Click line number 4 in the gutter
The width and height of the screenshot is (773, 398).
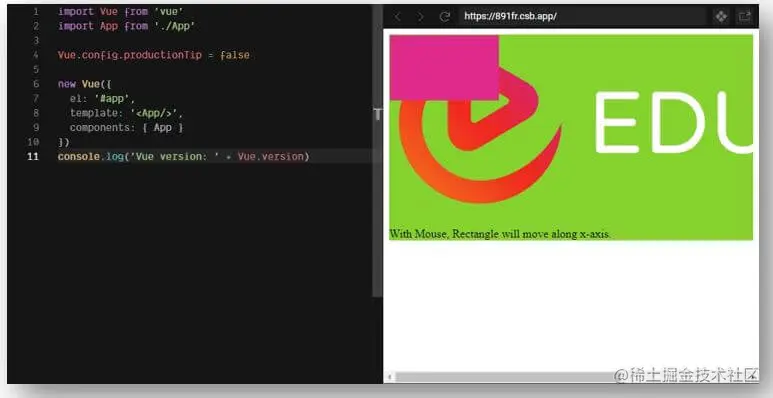coord(35,55)
